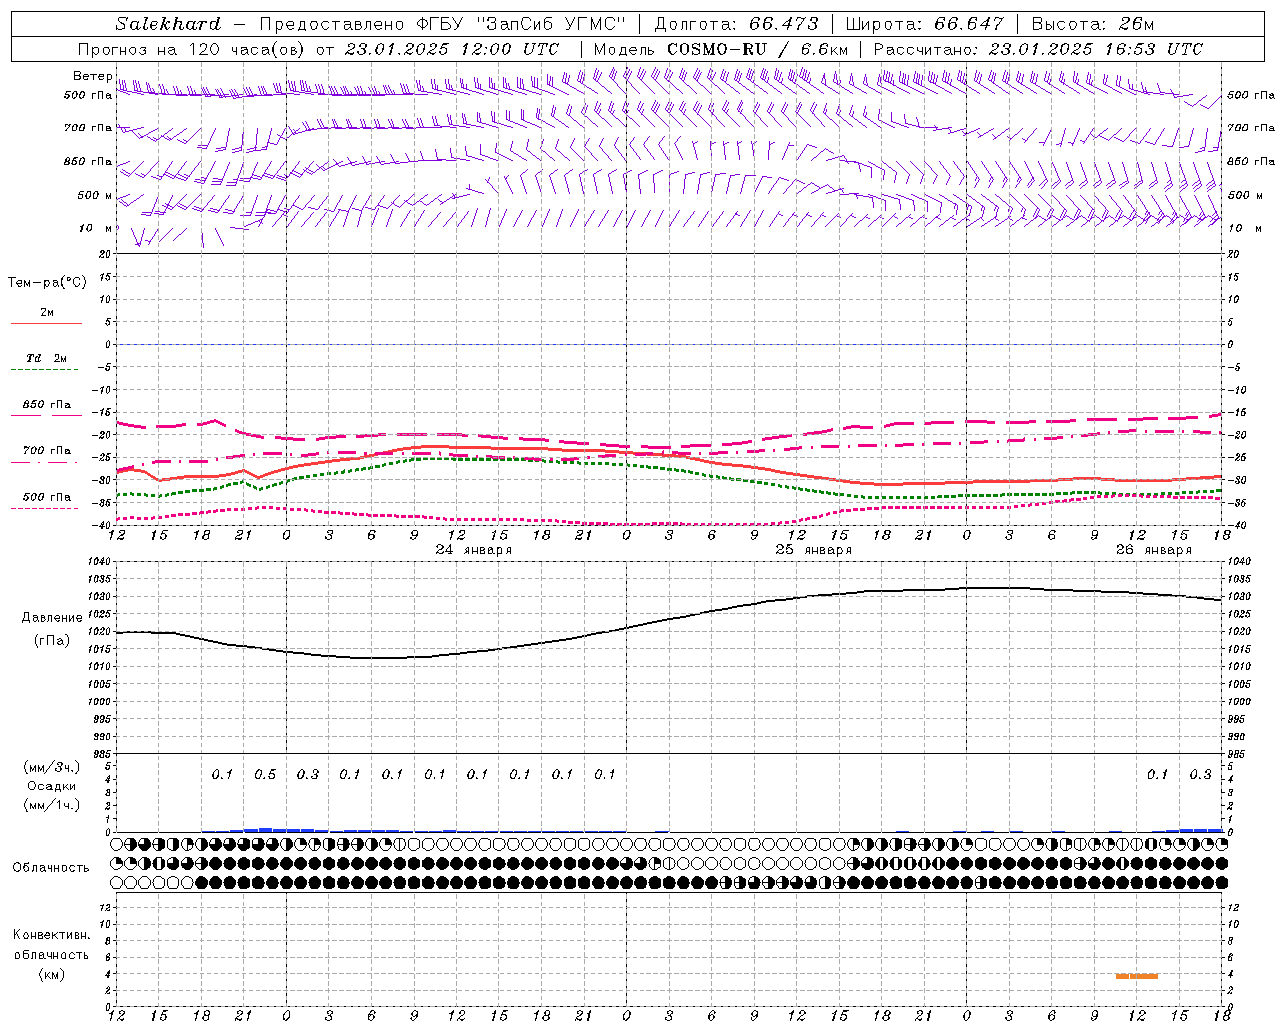Click the "Ветер" wind panel label
This screenshot has width=1280, height=1024.
[92, 76]
